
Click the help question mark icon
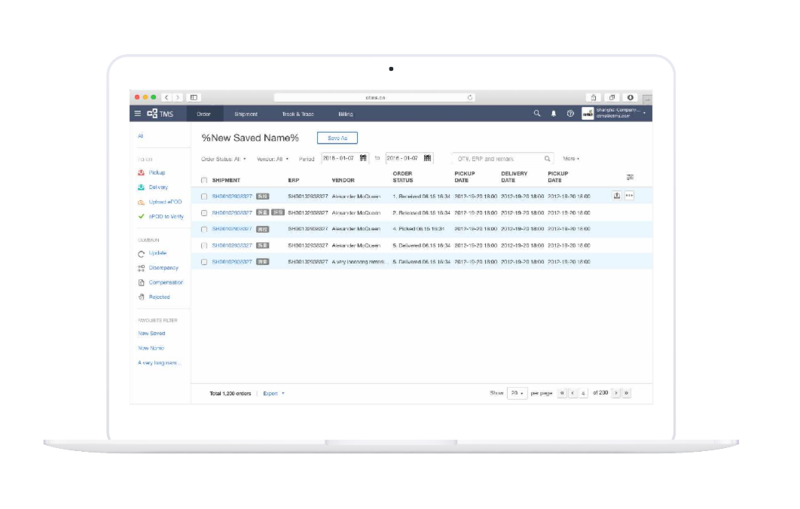pos(570,114)
